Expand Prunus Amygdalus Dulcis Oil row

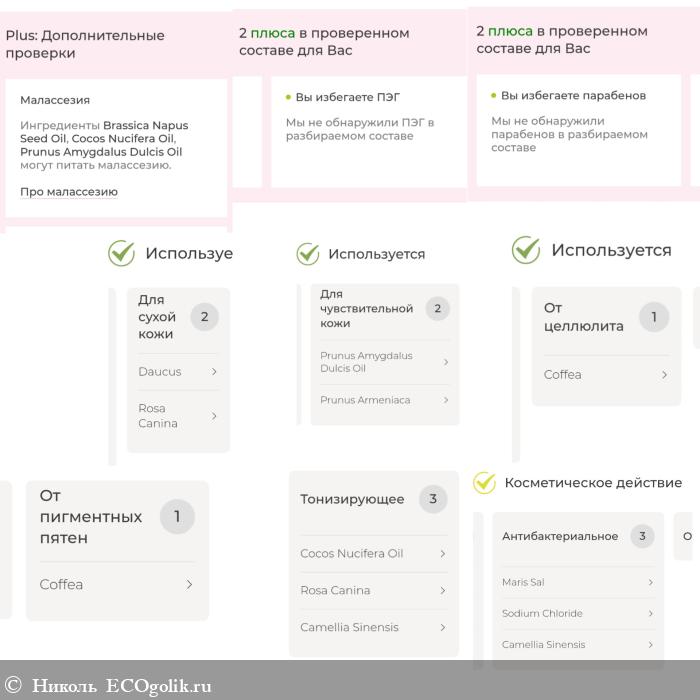coord(445,362)
